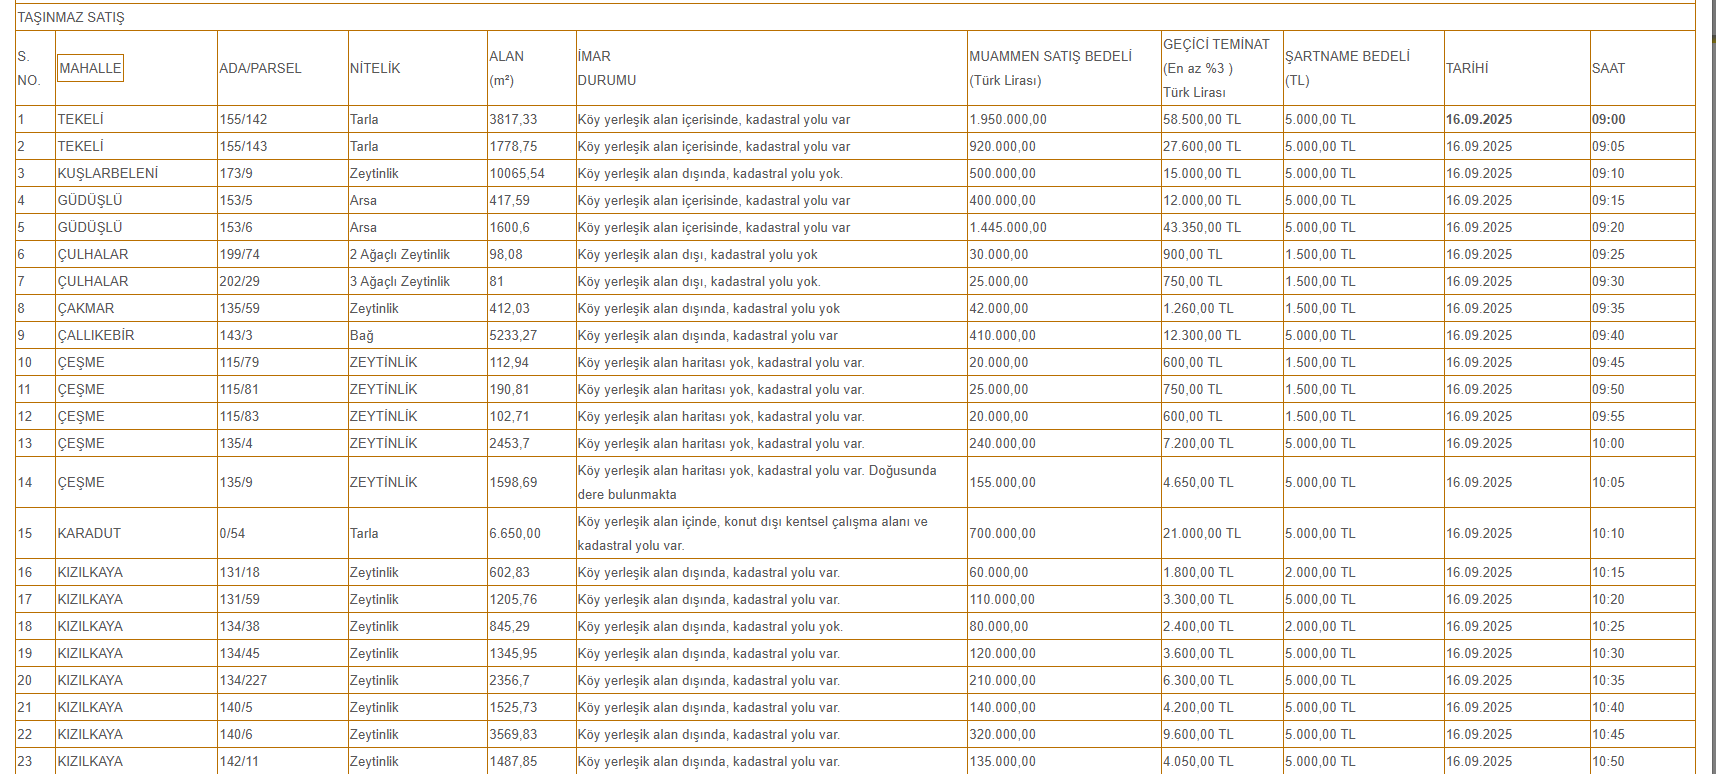Image resolution: width=1716 pixels, height=774 pixels.
Task: Click the KUŞLARBELENİ neighborhood cell
Action: tap(108, 173)
